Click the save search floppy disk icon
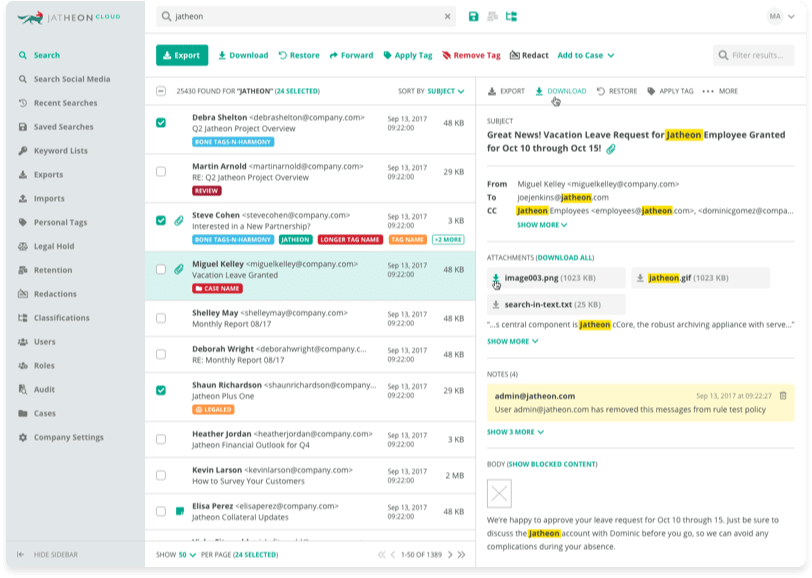This screenshot has height=578, width=812. click(x=473, y=17)
